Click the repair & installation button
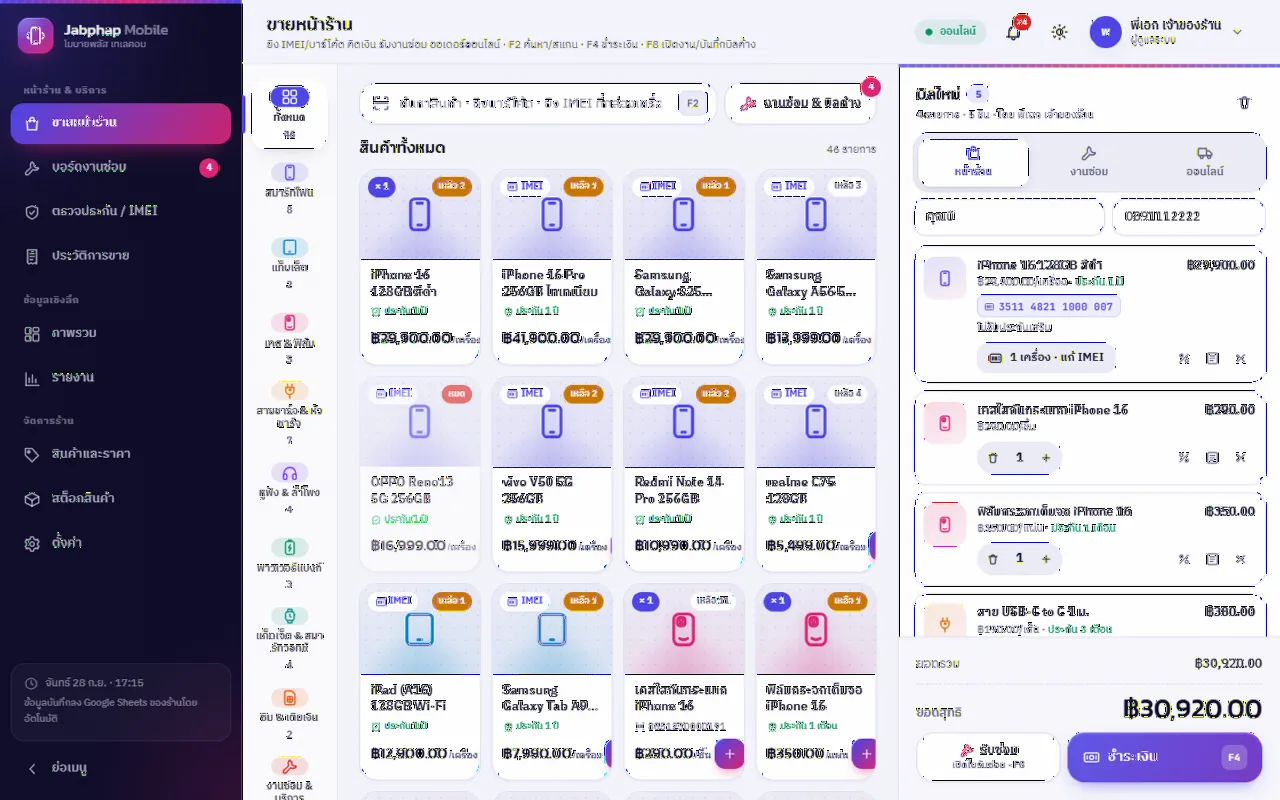Screen dimensions: 1280x800 point(800,103)
